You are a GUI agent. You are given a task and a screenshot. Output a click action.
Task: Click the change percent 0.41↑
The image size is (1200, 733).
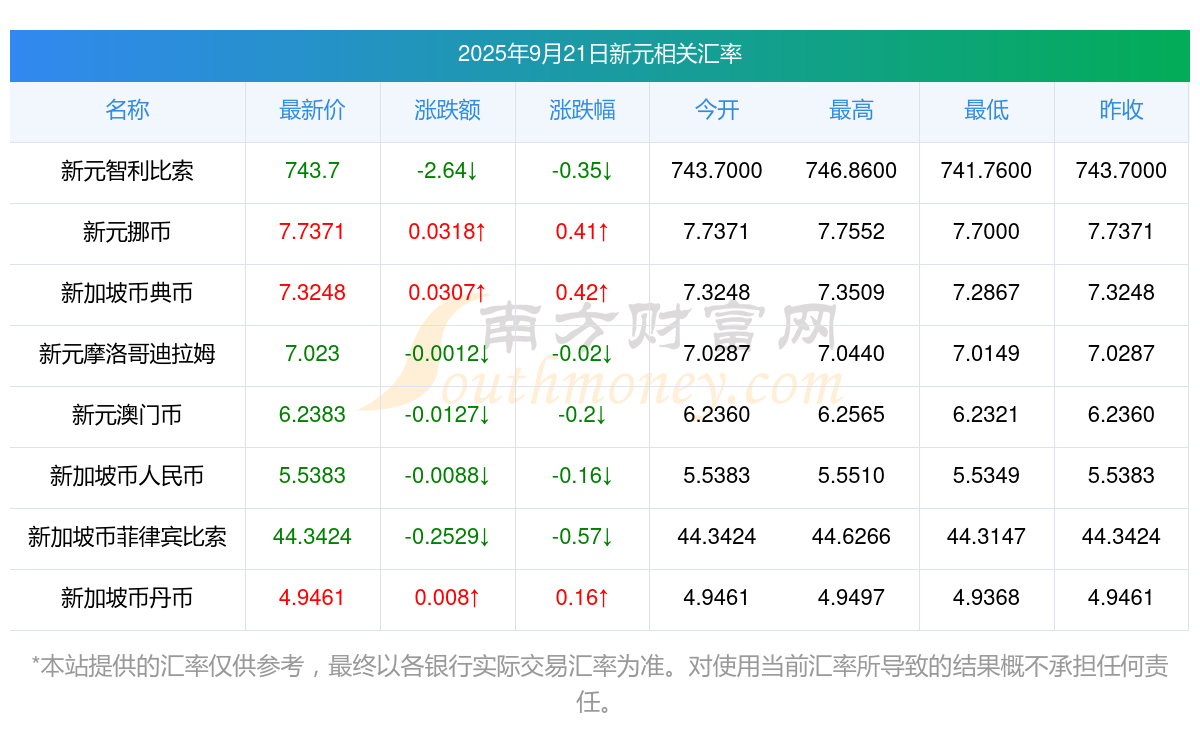click(582, 232)
